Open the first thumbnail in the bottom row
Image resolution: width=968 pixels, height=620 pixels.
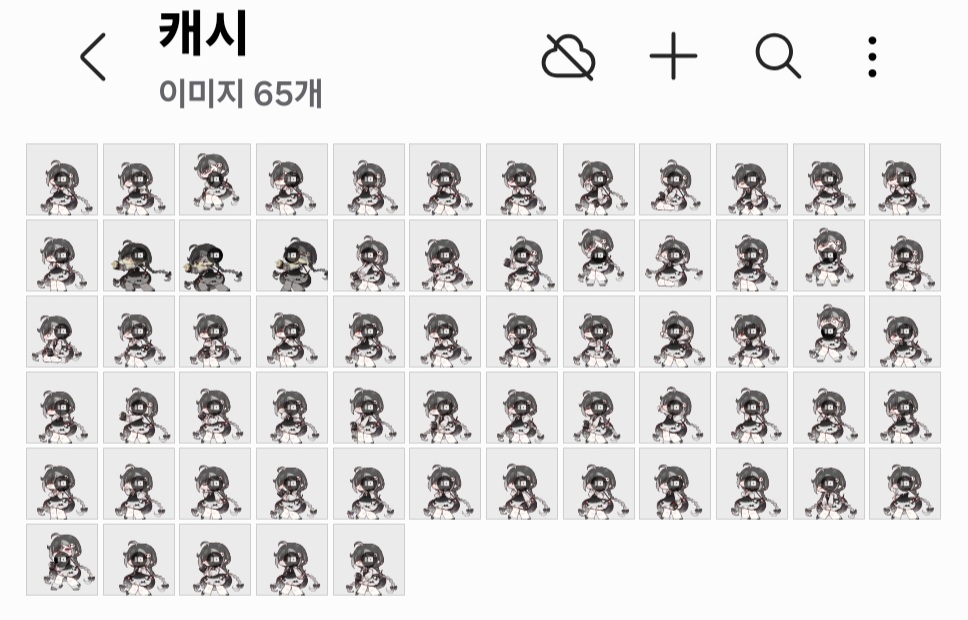pyautogui.click(x=62, y=560)
